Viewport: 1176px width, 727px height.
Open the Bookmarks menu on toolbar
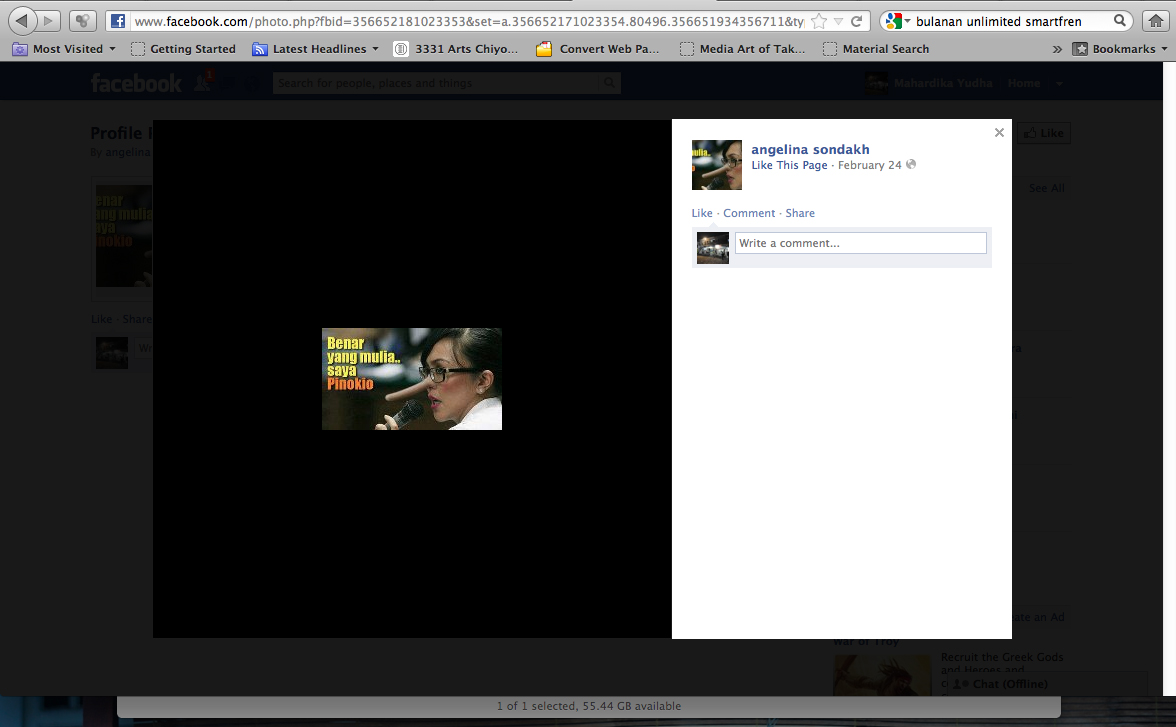[1120, 49]
